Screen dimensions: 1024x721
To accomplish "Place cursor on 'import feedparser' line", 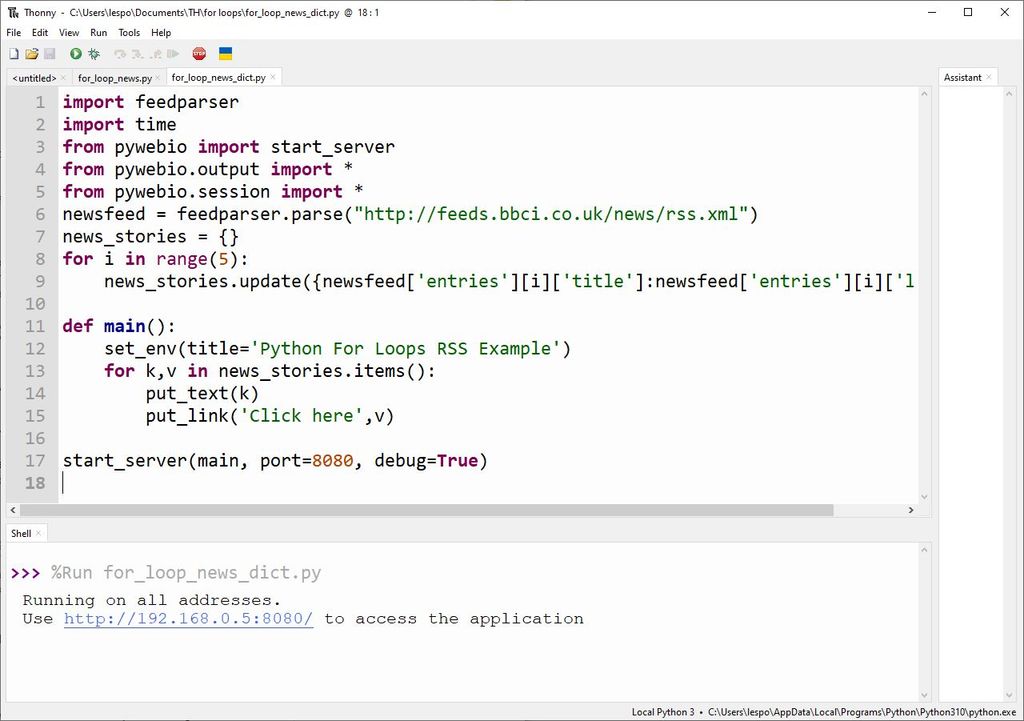I will (x=151, y=102).
